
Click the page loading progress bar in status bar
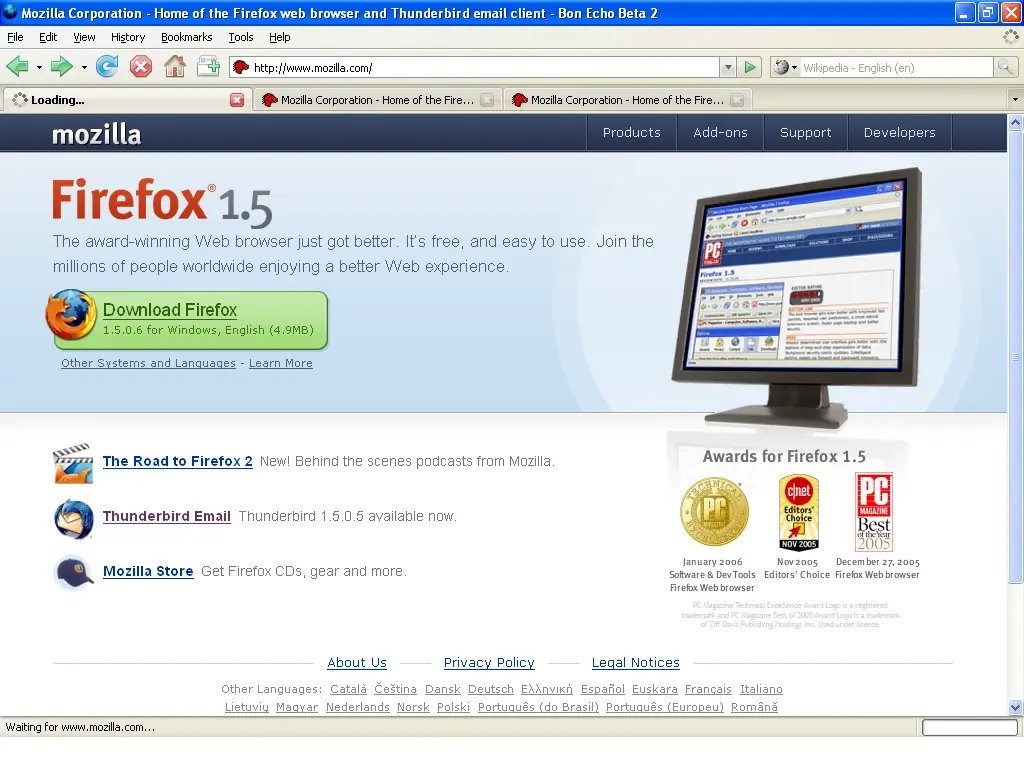coord(970,727)
